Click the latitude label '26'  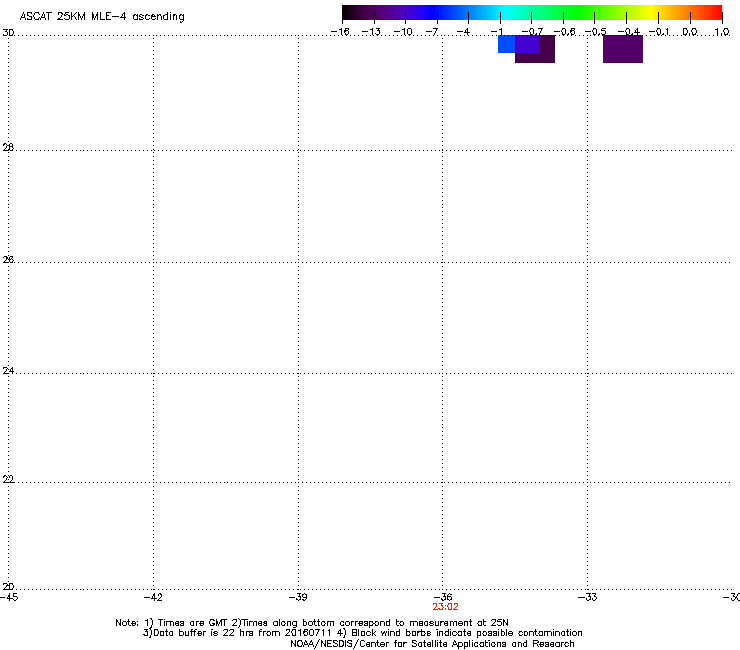click(8, 260)
